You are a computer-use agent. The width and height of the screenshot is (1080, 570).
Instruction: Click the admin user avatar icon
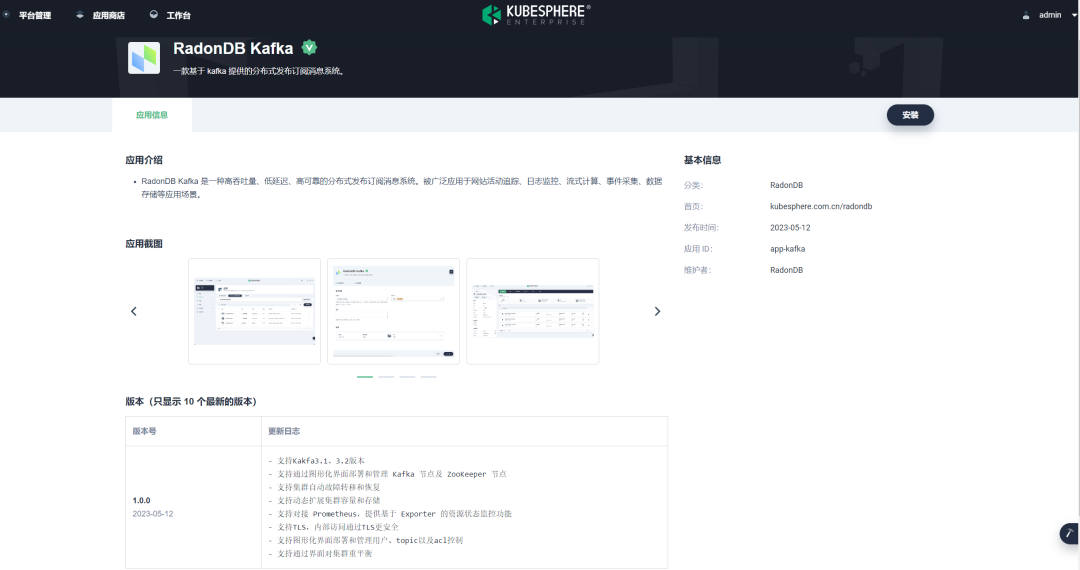pos(1026,15)
